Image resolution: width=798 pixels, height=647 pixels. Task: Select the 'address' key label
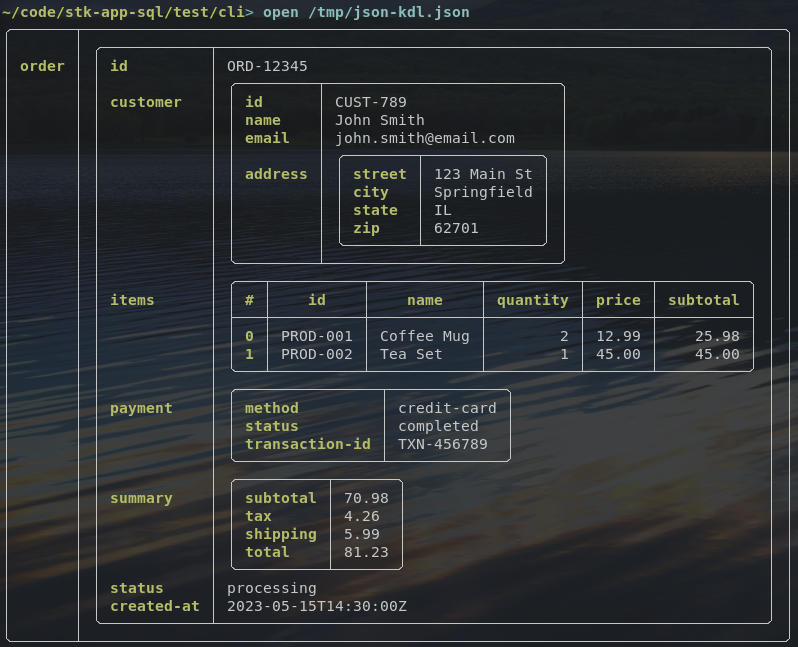pyautogui.click(x=276, y=174)
